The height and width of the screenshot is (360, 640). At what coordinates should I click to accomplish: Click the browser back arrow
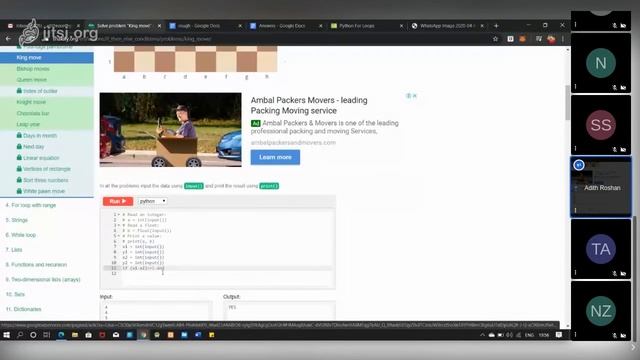coord(8,39)
